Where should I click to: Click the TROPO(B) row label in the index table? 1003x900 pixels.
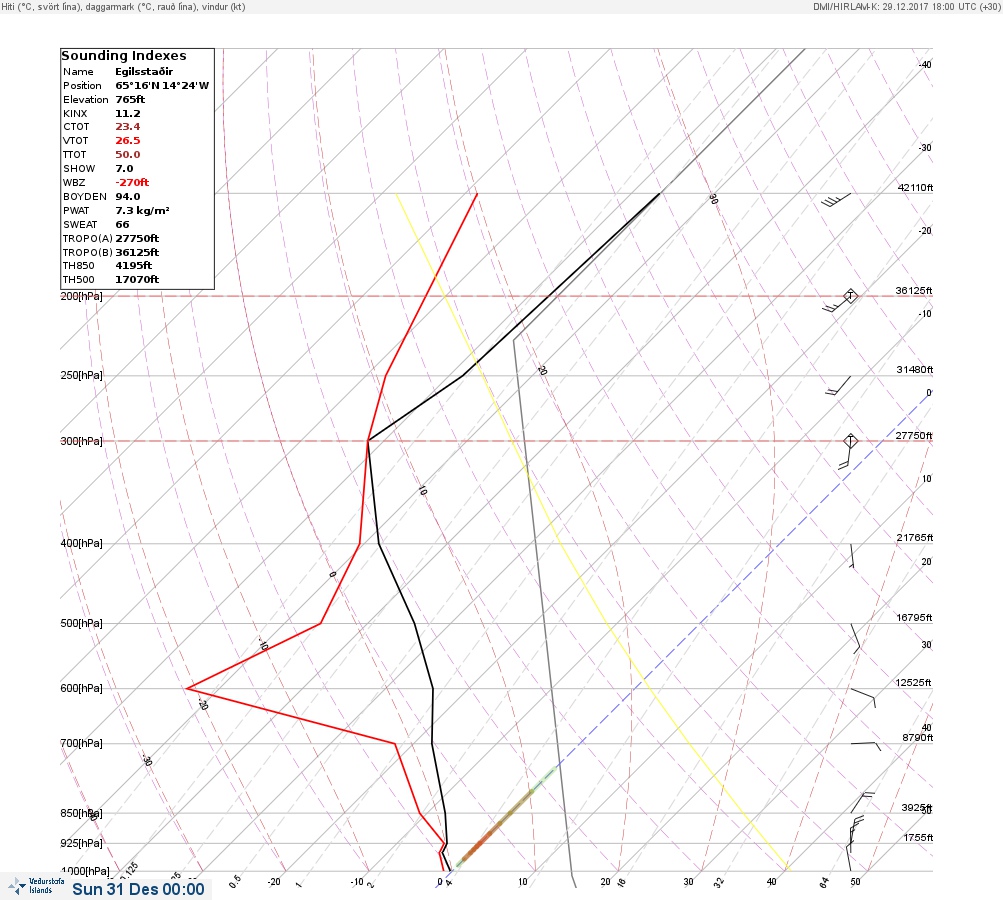(x=88, y=253)
